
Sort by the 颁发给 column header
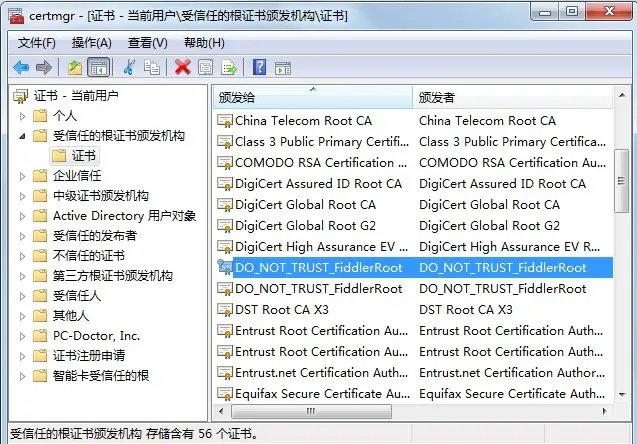[x=312, y=97]
